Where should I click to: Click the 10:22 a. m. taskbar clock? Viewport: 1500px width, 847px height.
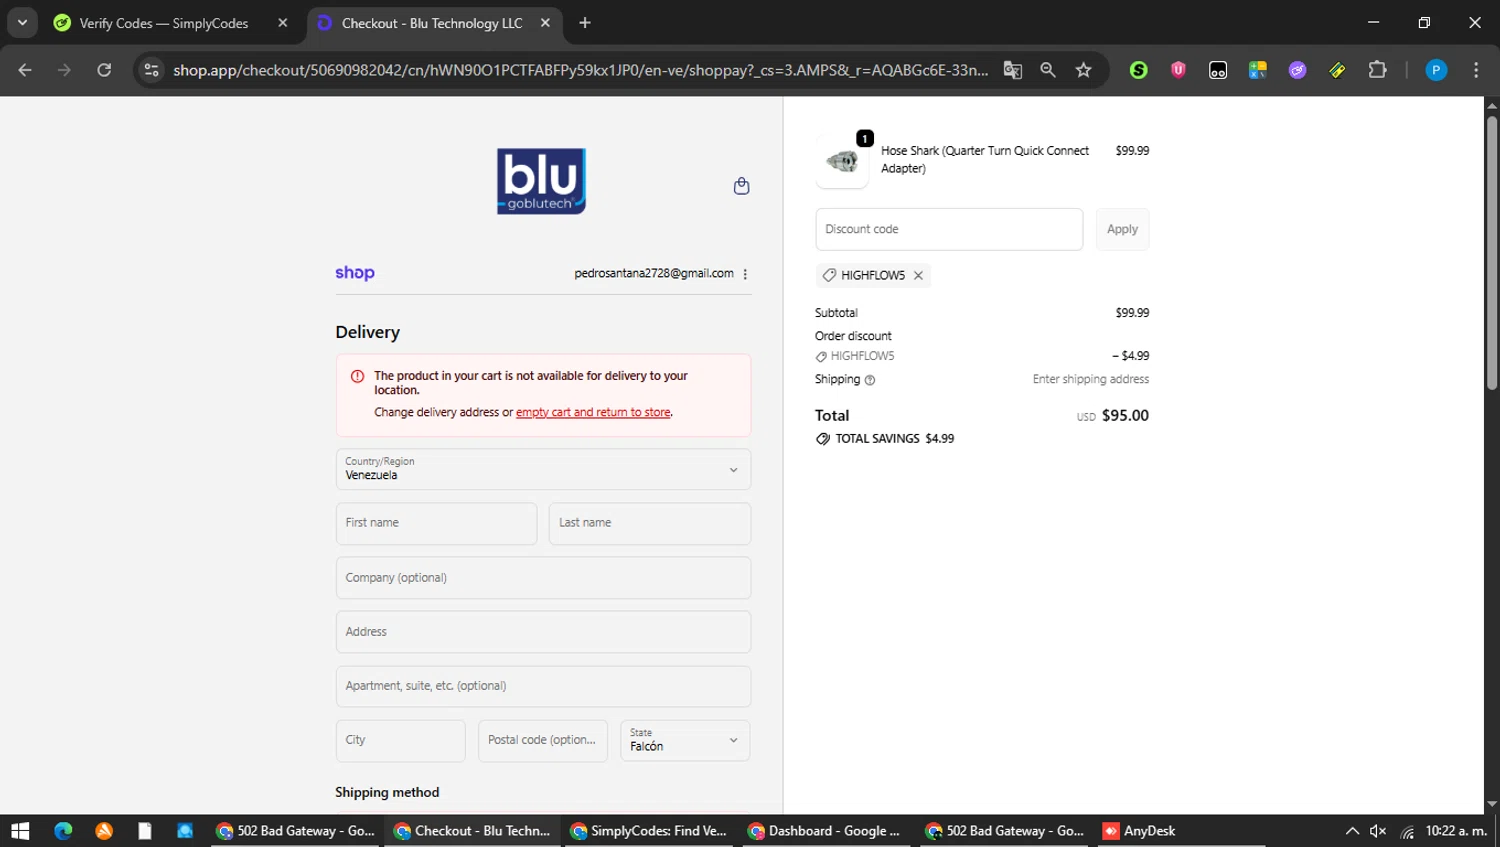coord(1456,831)
